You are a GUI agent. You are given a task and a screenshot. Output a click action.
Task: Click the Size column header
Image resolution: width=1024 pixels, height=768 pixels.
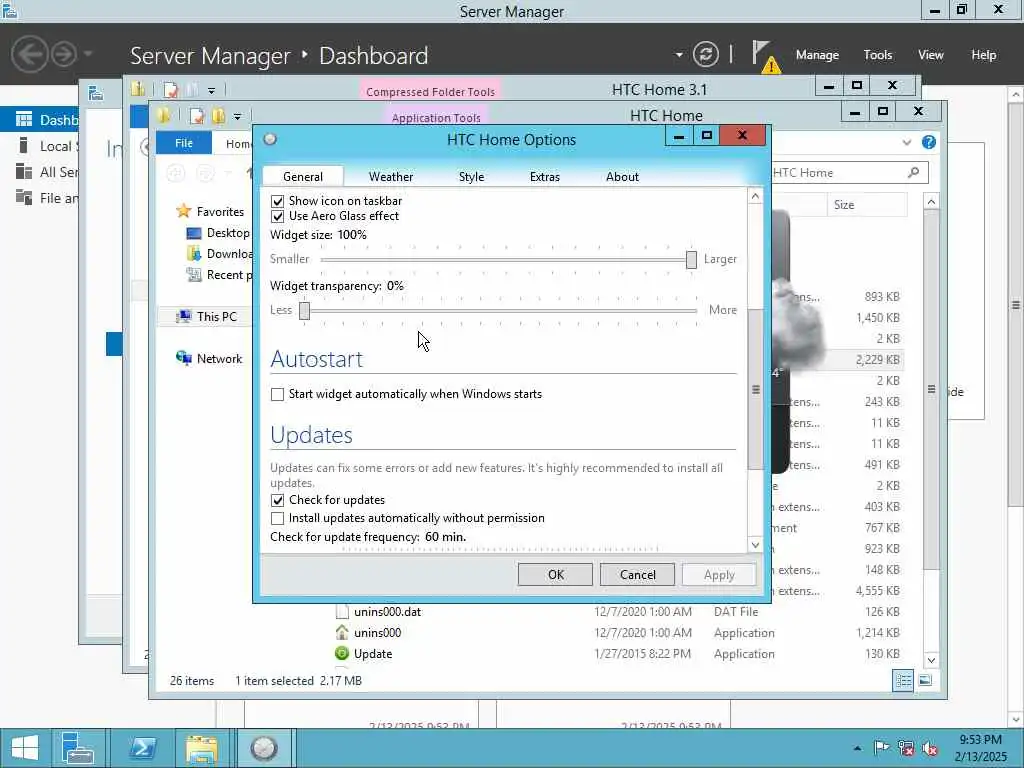tap(867, 204)
